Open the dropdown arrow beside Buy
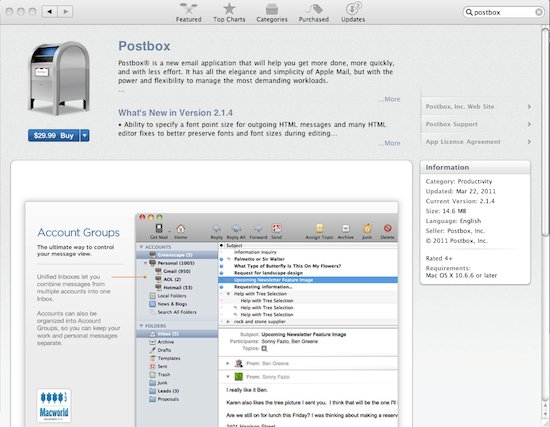550x427 pixels. click(85, 135)
